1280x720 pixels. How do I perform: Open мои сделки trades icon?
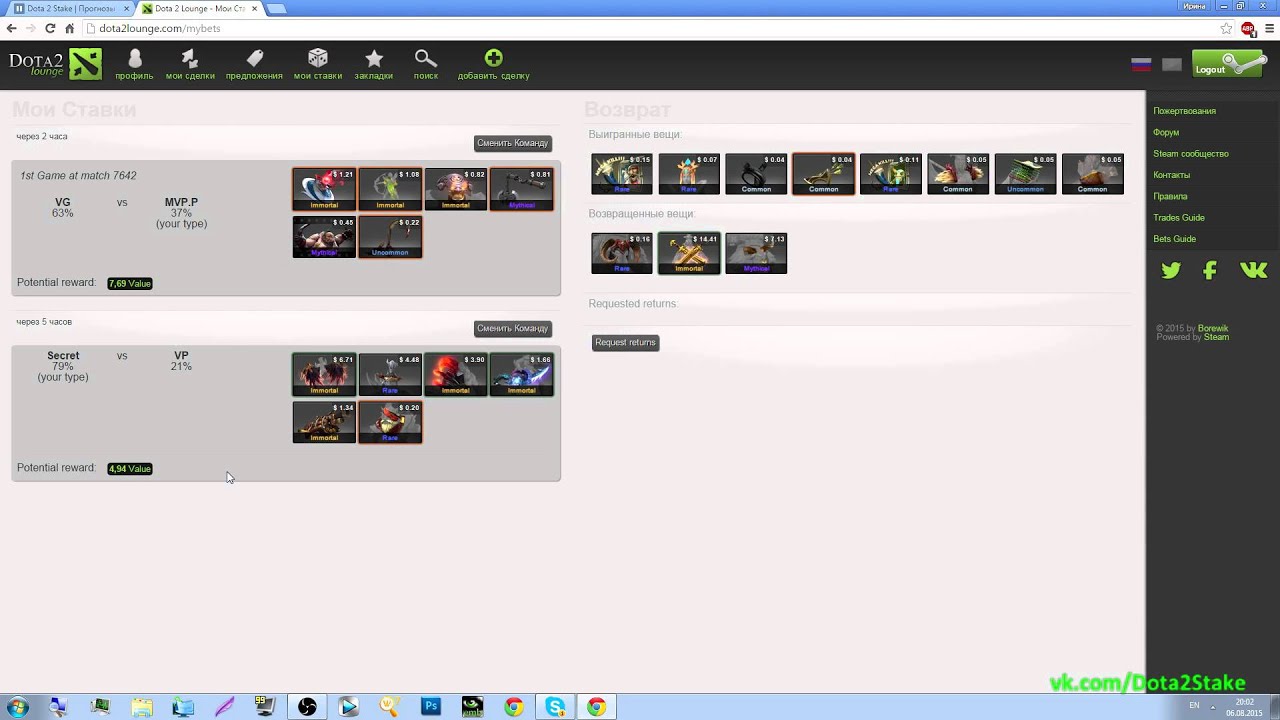coord(189,59)
